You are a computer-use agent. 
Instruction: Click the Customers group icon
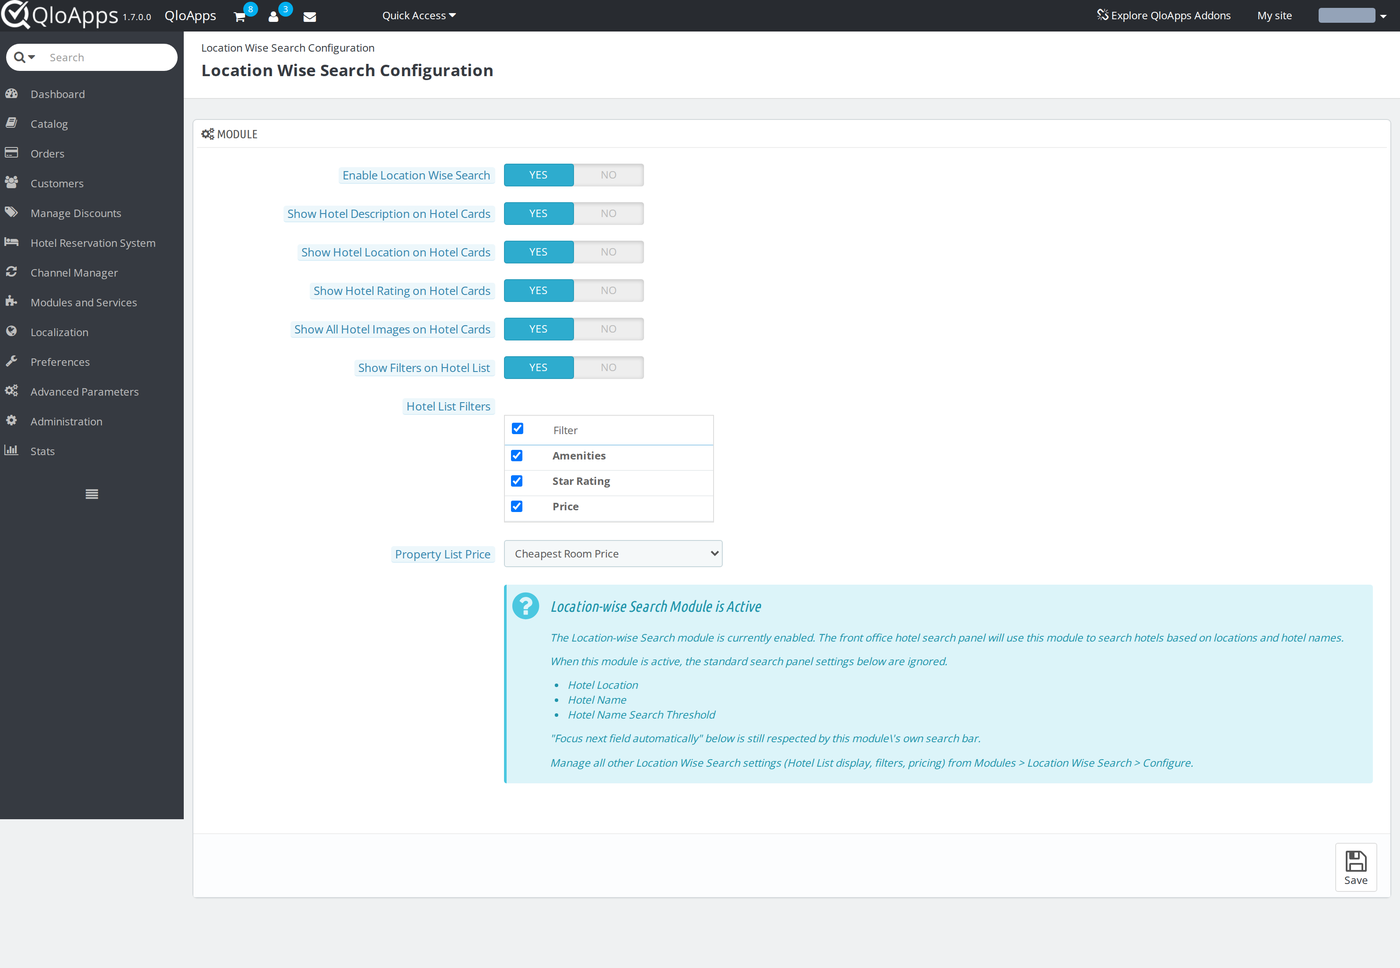[x=12, y=183]
